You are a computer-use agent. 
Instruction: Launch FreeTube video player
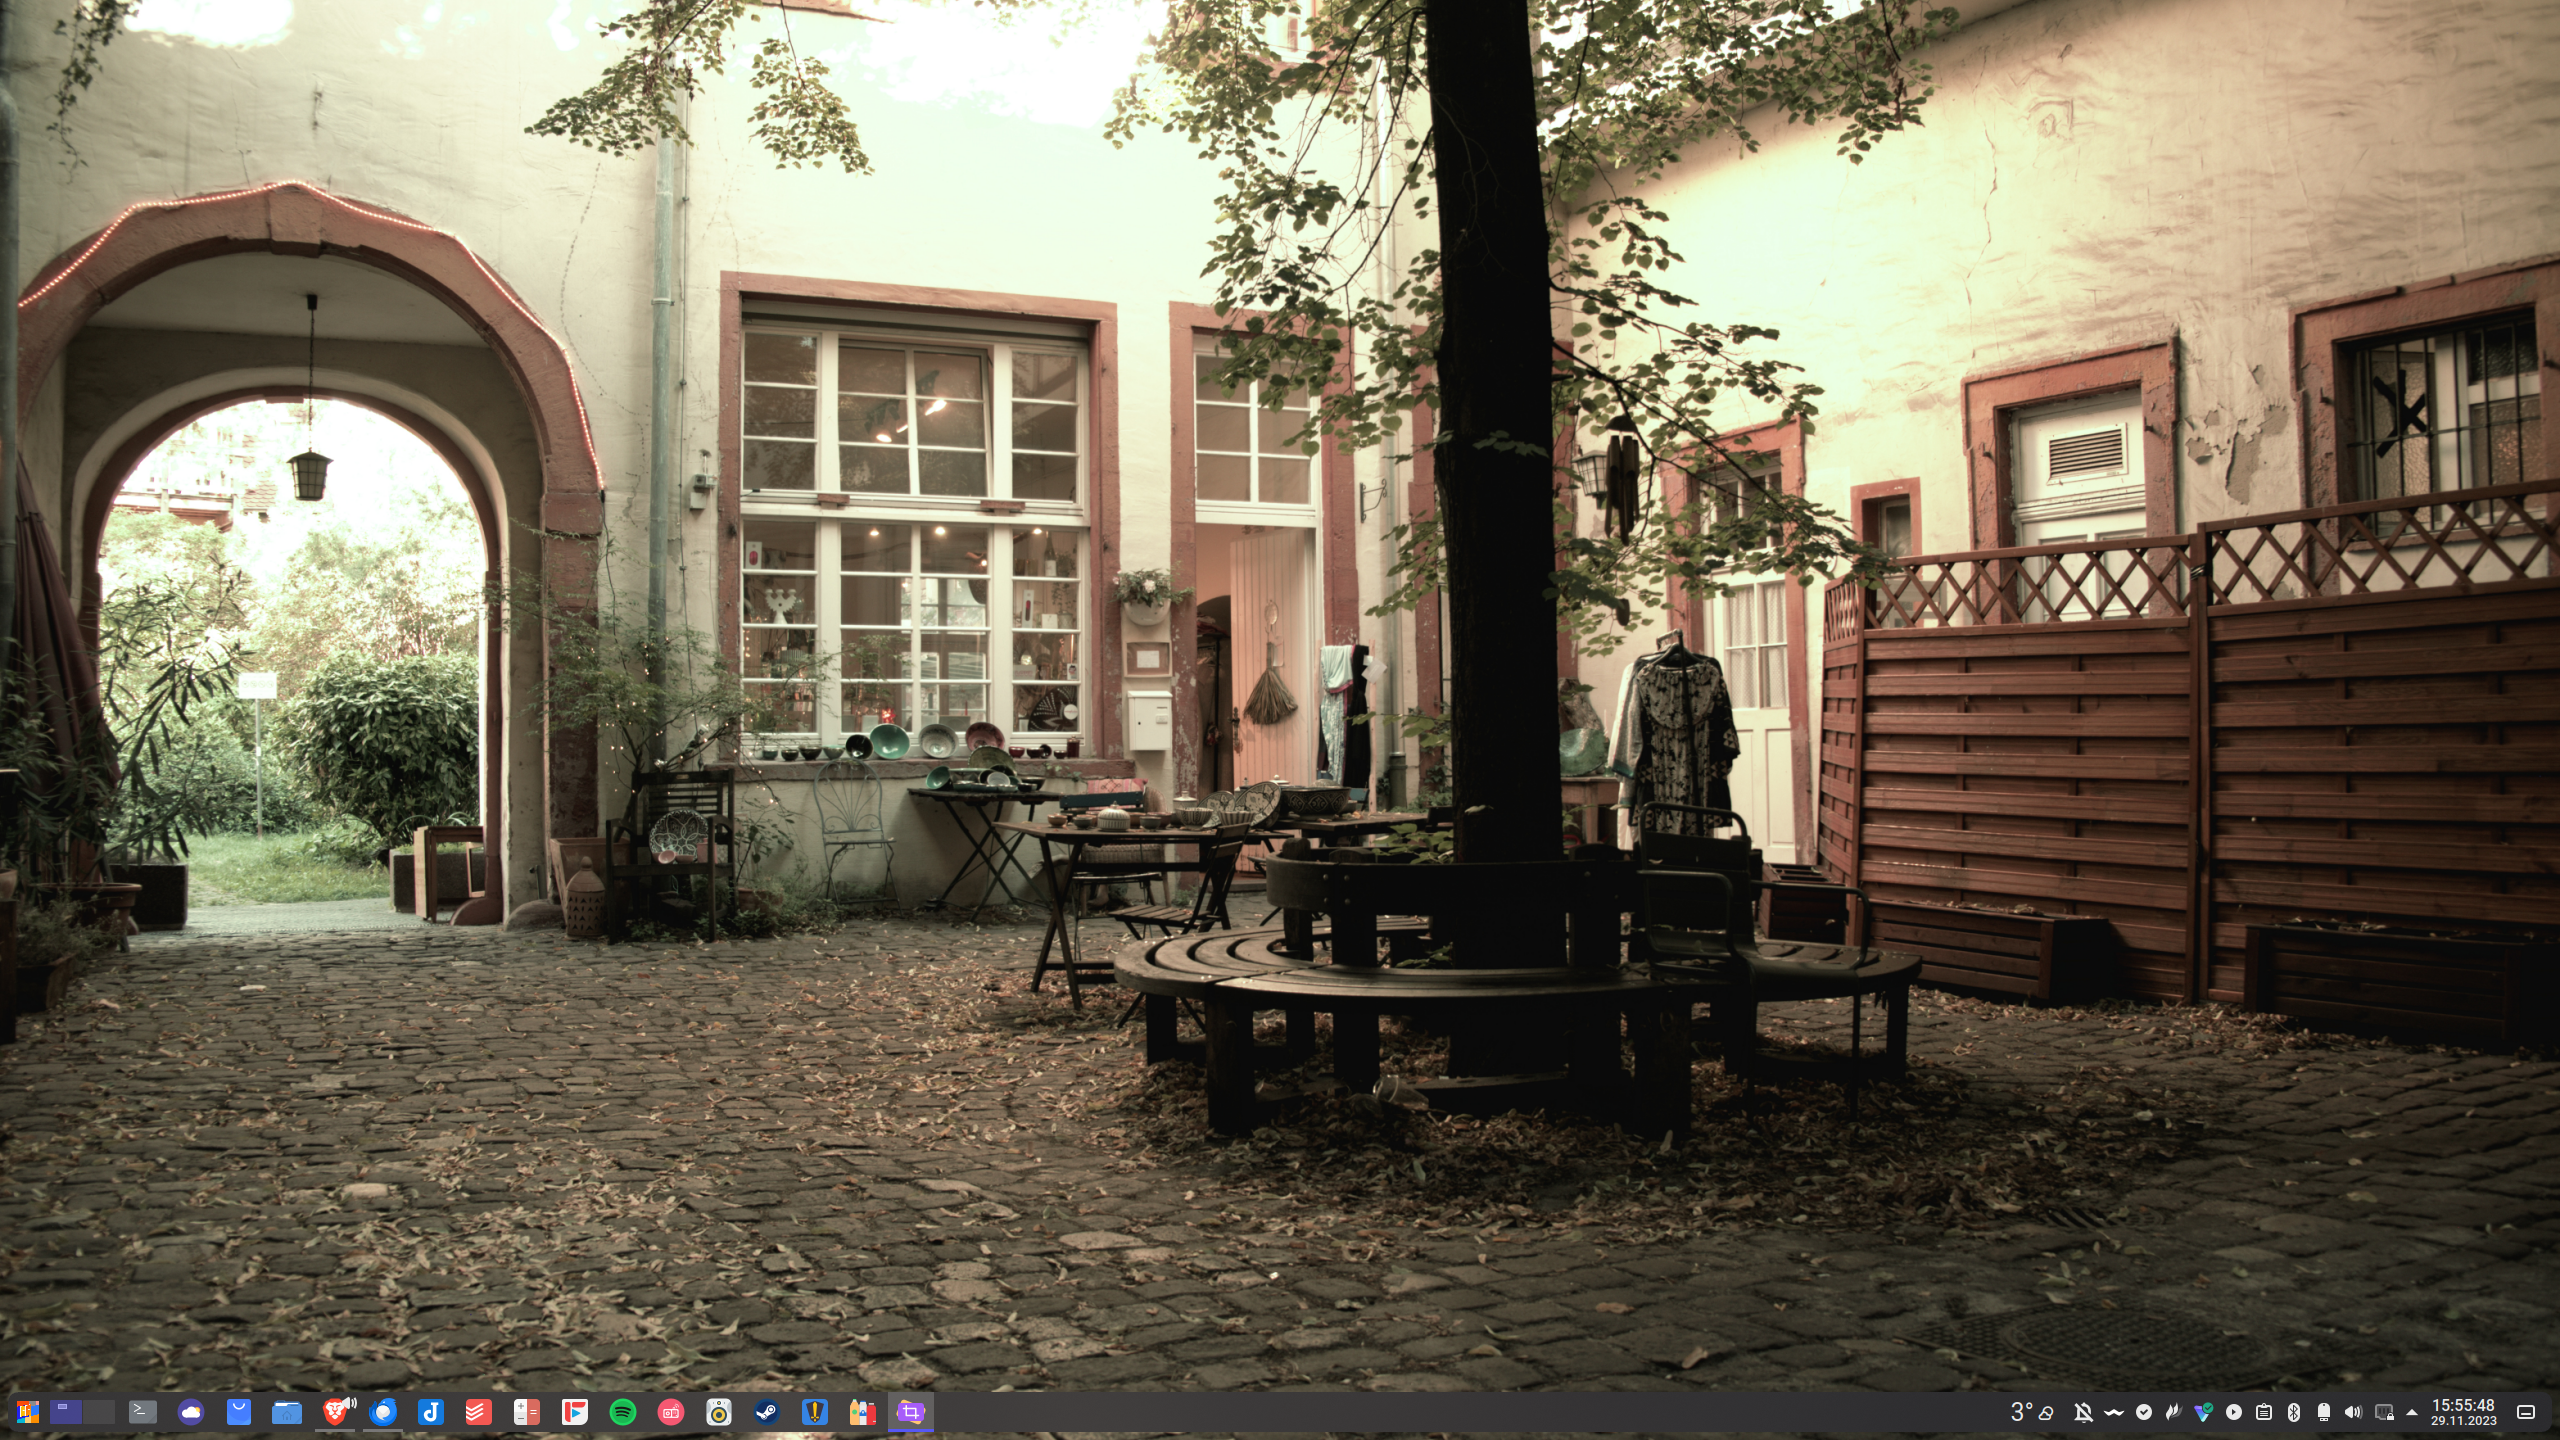(573, 1414)
